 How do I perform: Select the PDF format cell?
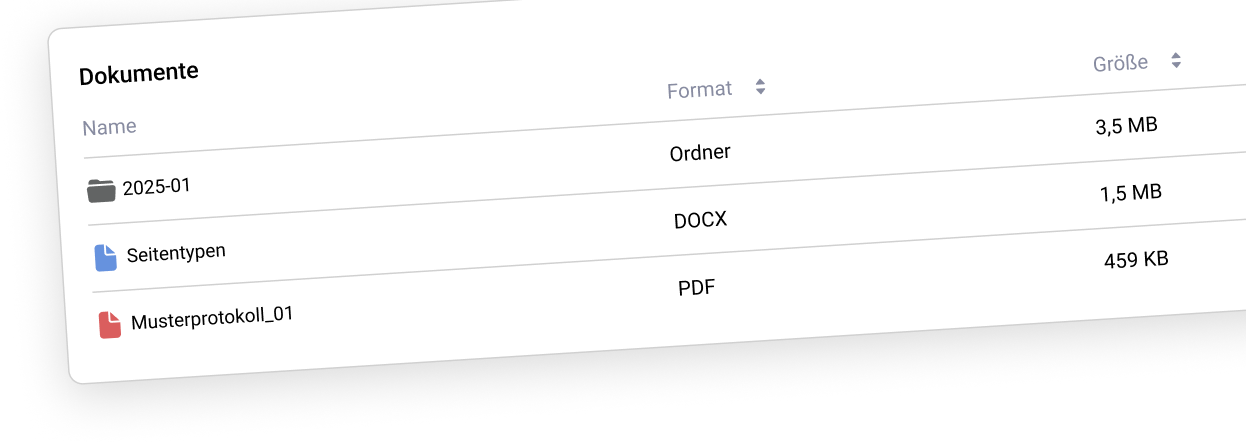click(697, 288)
